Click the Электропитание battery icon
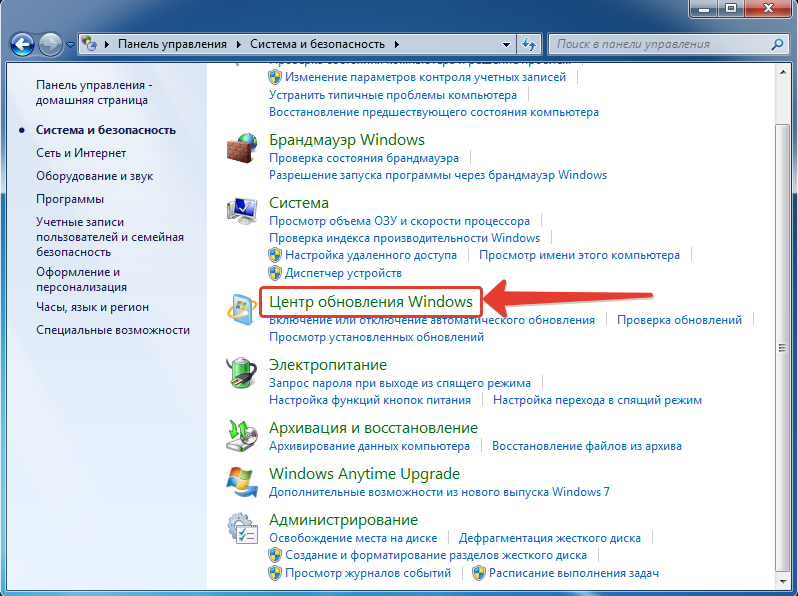The width and height of the screenshot is (798, 596). tap(241, 372)
